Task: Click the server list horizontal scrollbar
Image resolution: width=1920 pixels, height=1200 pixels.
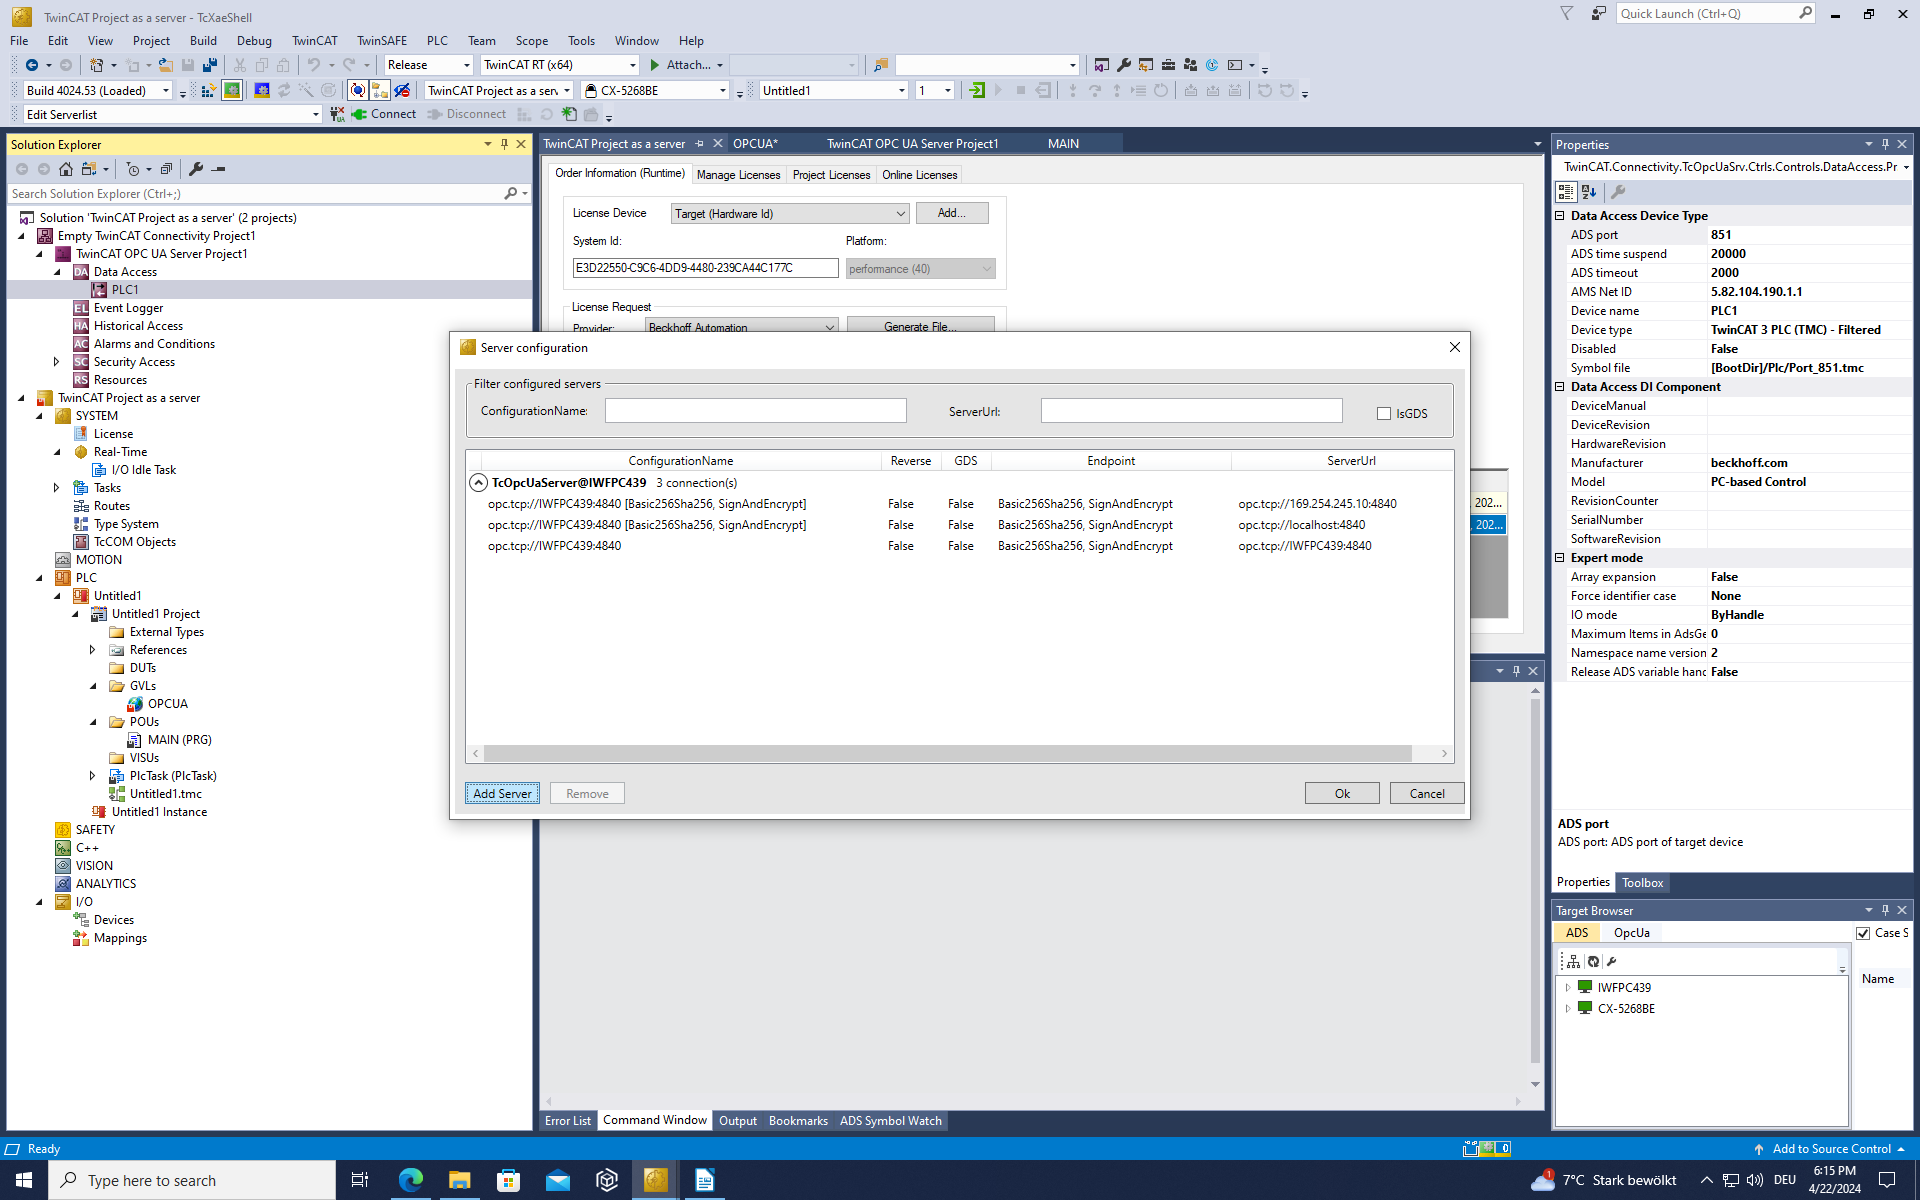Action: tap(947, 753)
